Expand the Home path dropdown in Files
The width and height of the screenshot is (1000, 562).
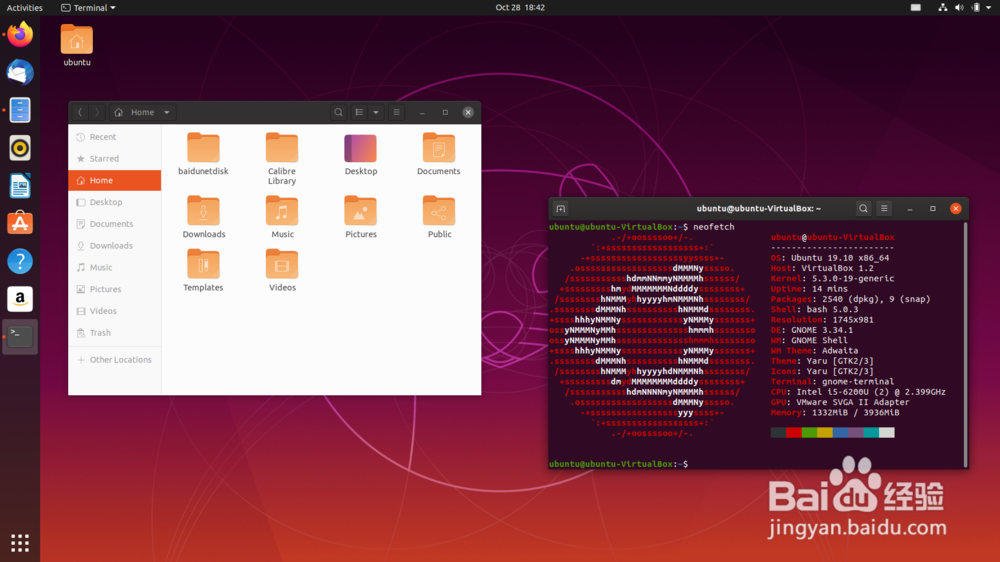pyautogui.click(x=166, y=112)
